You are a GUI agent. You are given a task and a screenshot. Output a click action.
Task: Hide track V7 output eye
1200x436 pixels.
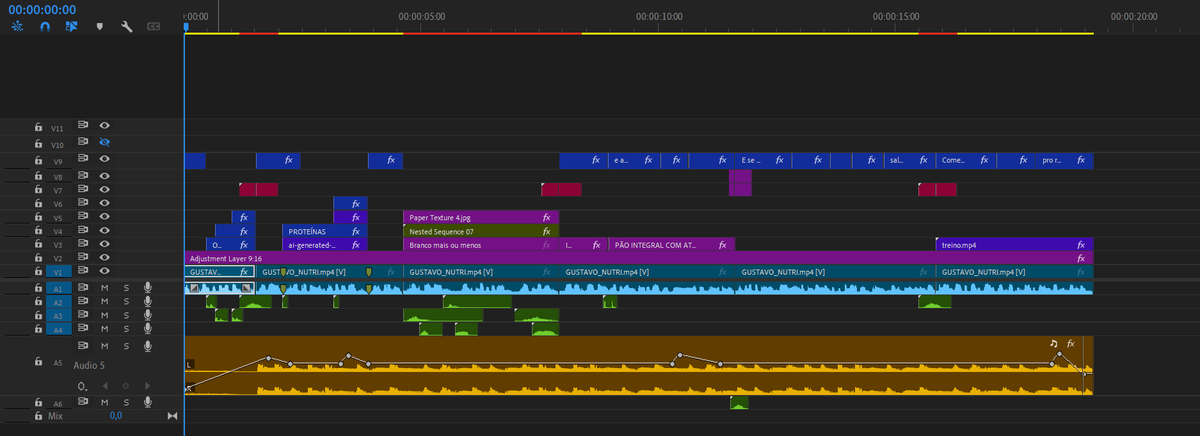pyautogui.click(x=104, y=188)
